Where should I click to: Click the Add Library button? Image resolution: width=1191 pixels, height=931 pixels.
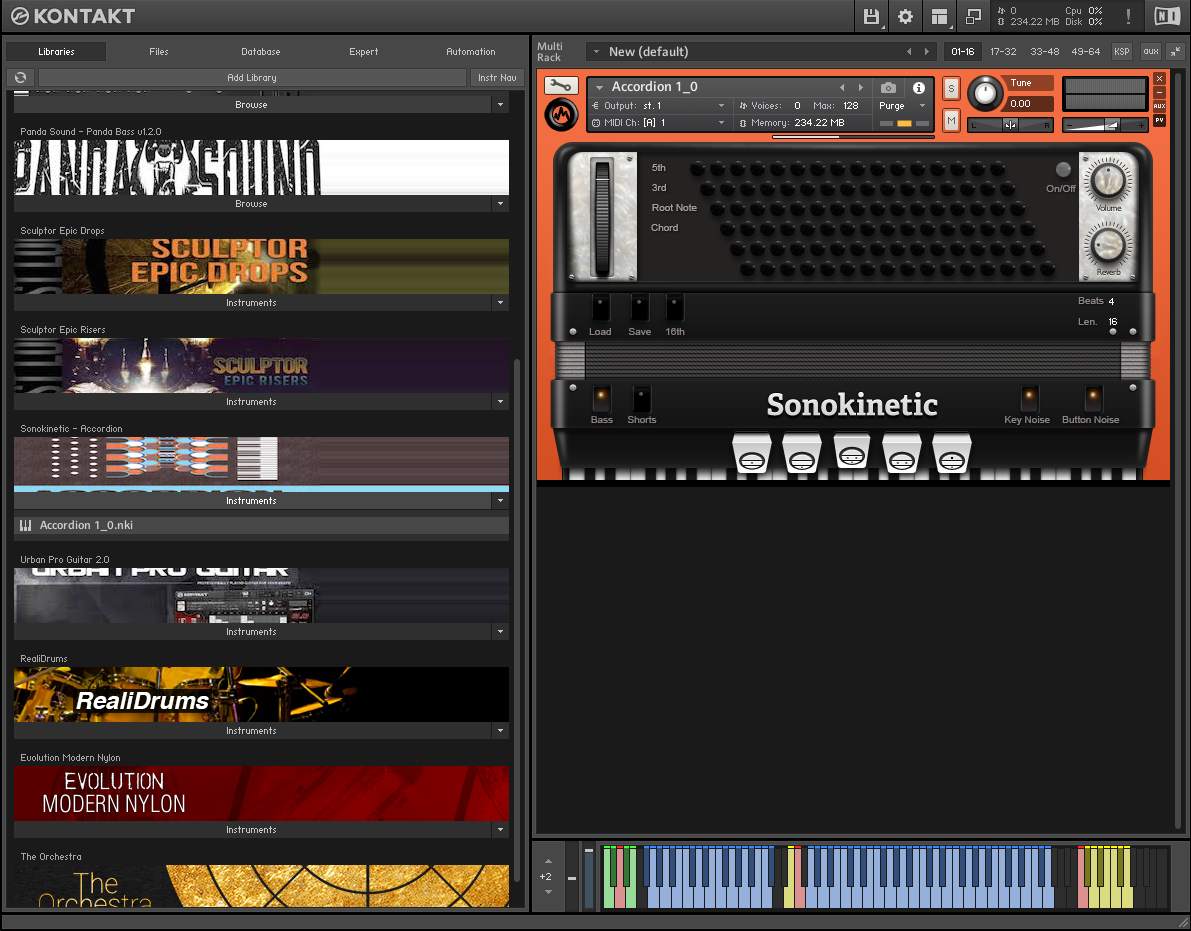pos(251,77)
